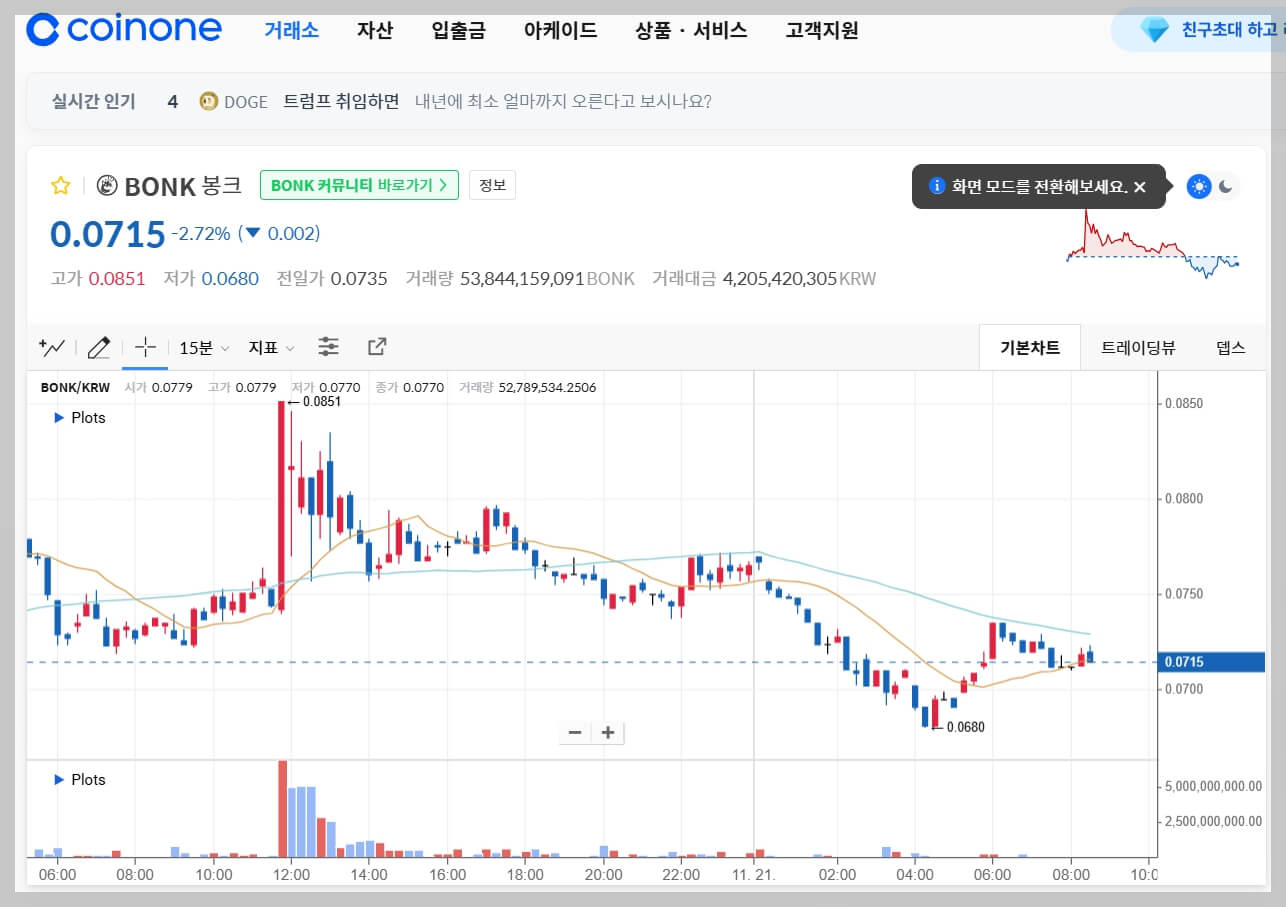Toggle the BONK favorite star
Viewport: 1286px width, 907px height.
60,185
